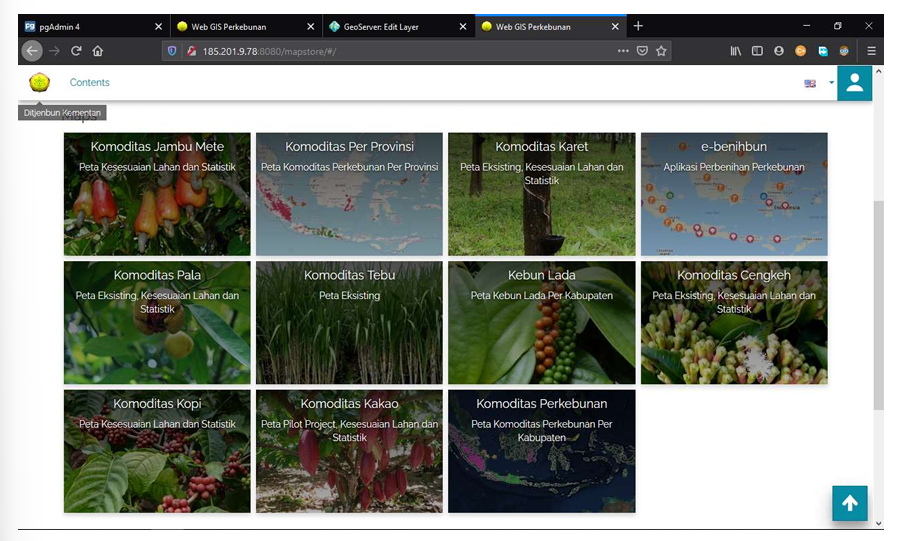The width and height of the screenshot is (903, 541).
Task: Go to the browser home page icon
Action: click(98, 51)
